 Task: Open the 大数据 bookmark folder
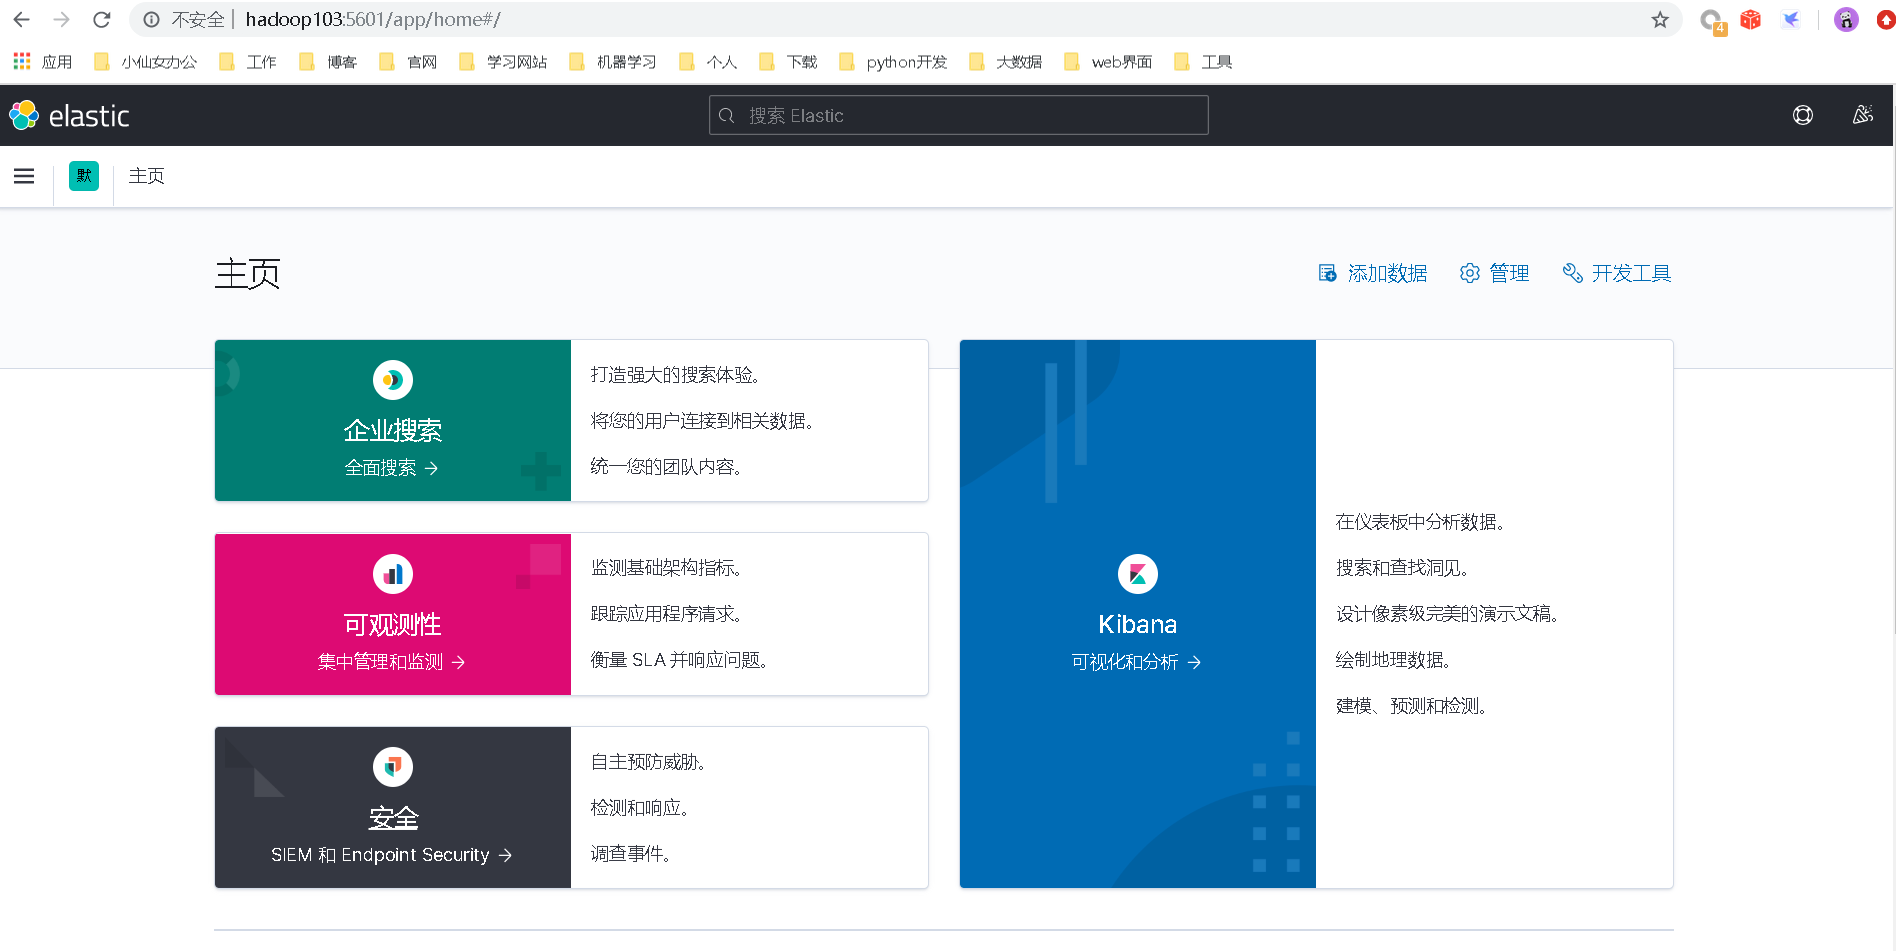coord(1006,62)
